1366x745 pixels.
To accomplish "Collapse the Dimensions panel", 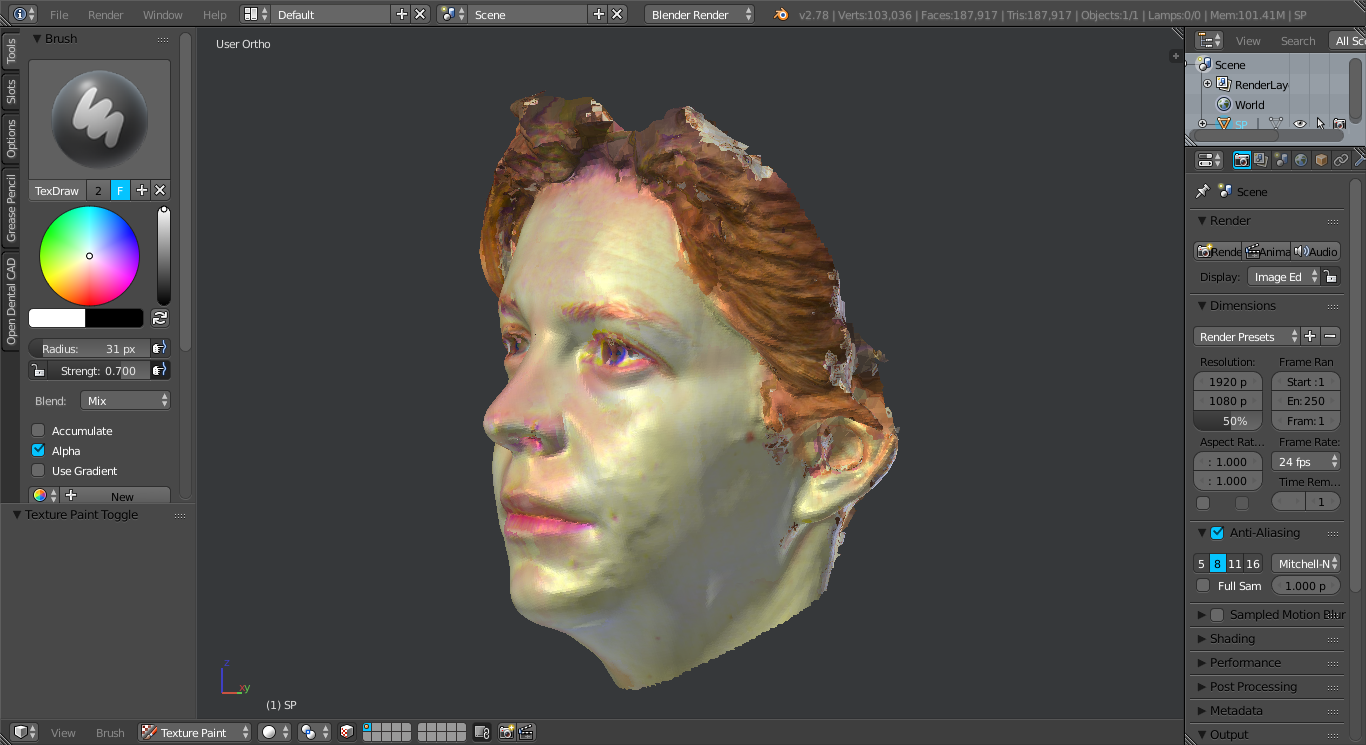I will click(1203, 305).
